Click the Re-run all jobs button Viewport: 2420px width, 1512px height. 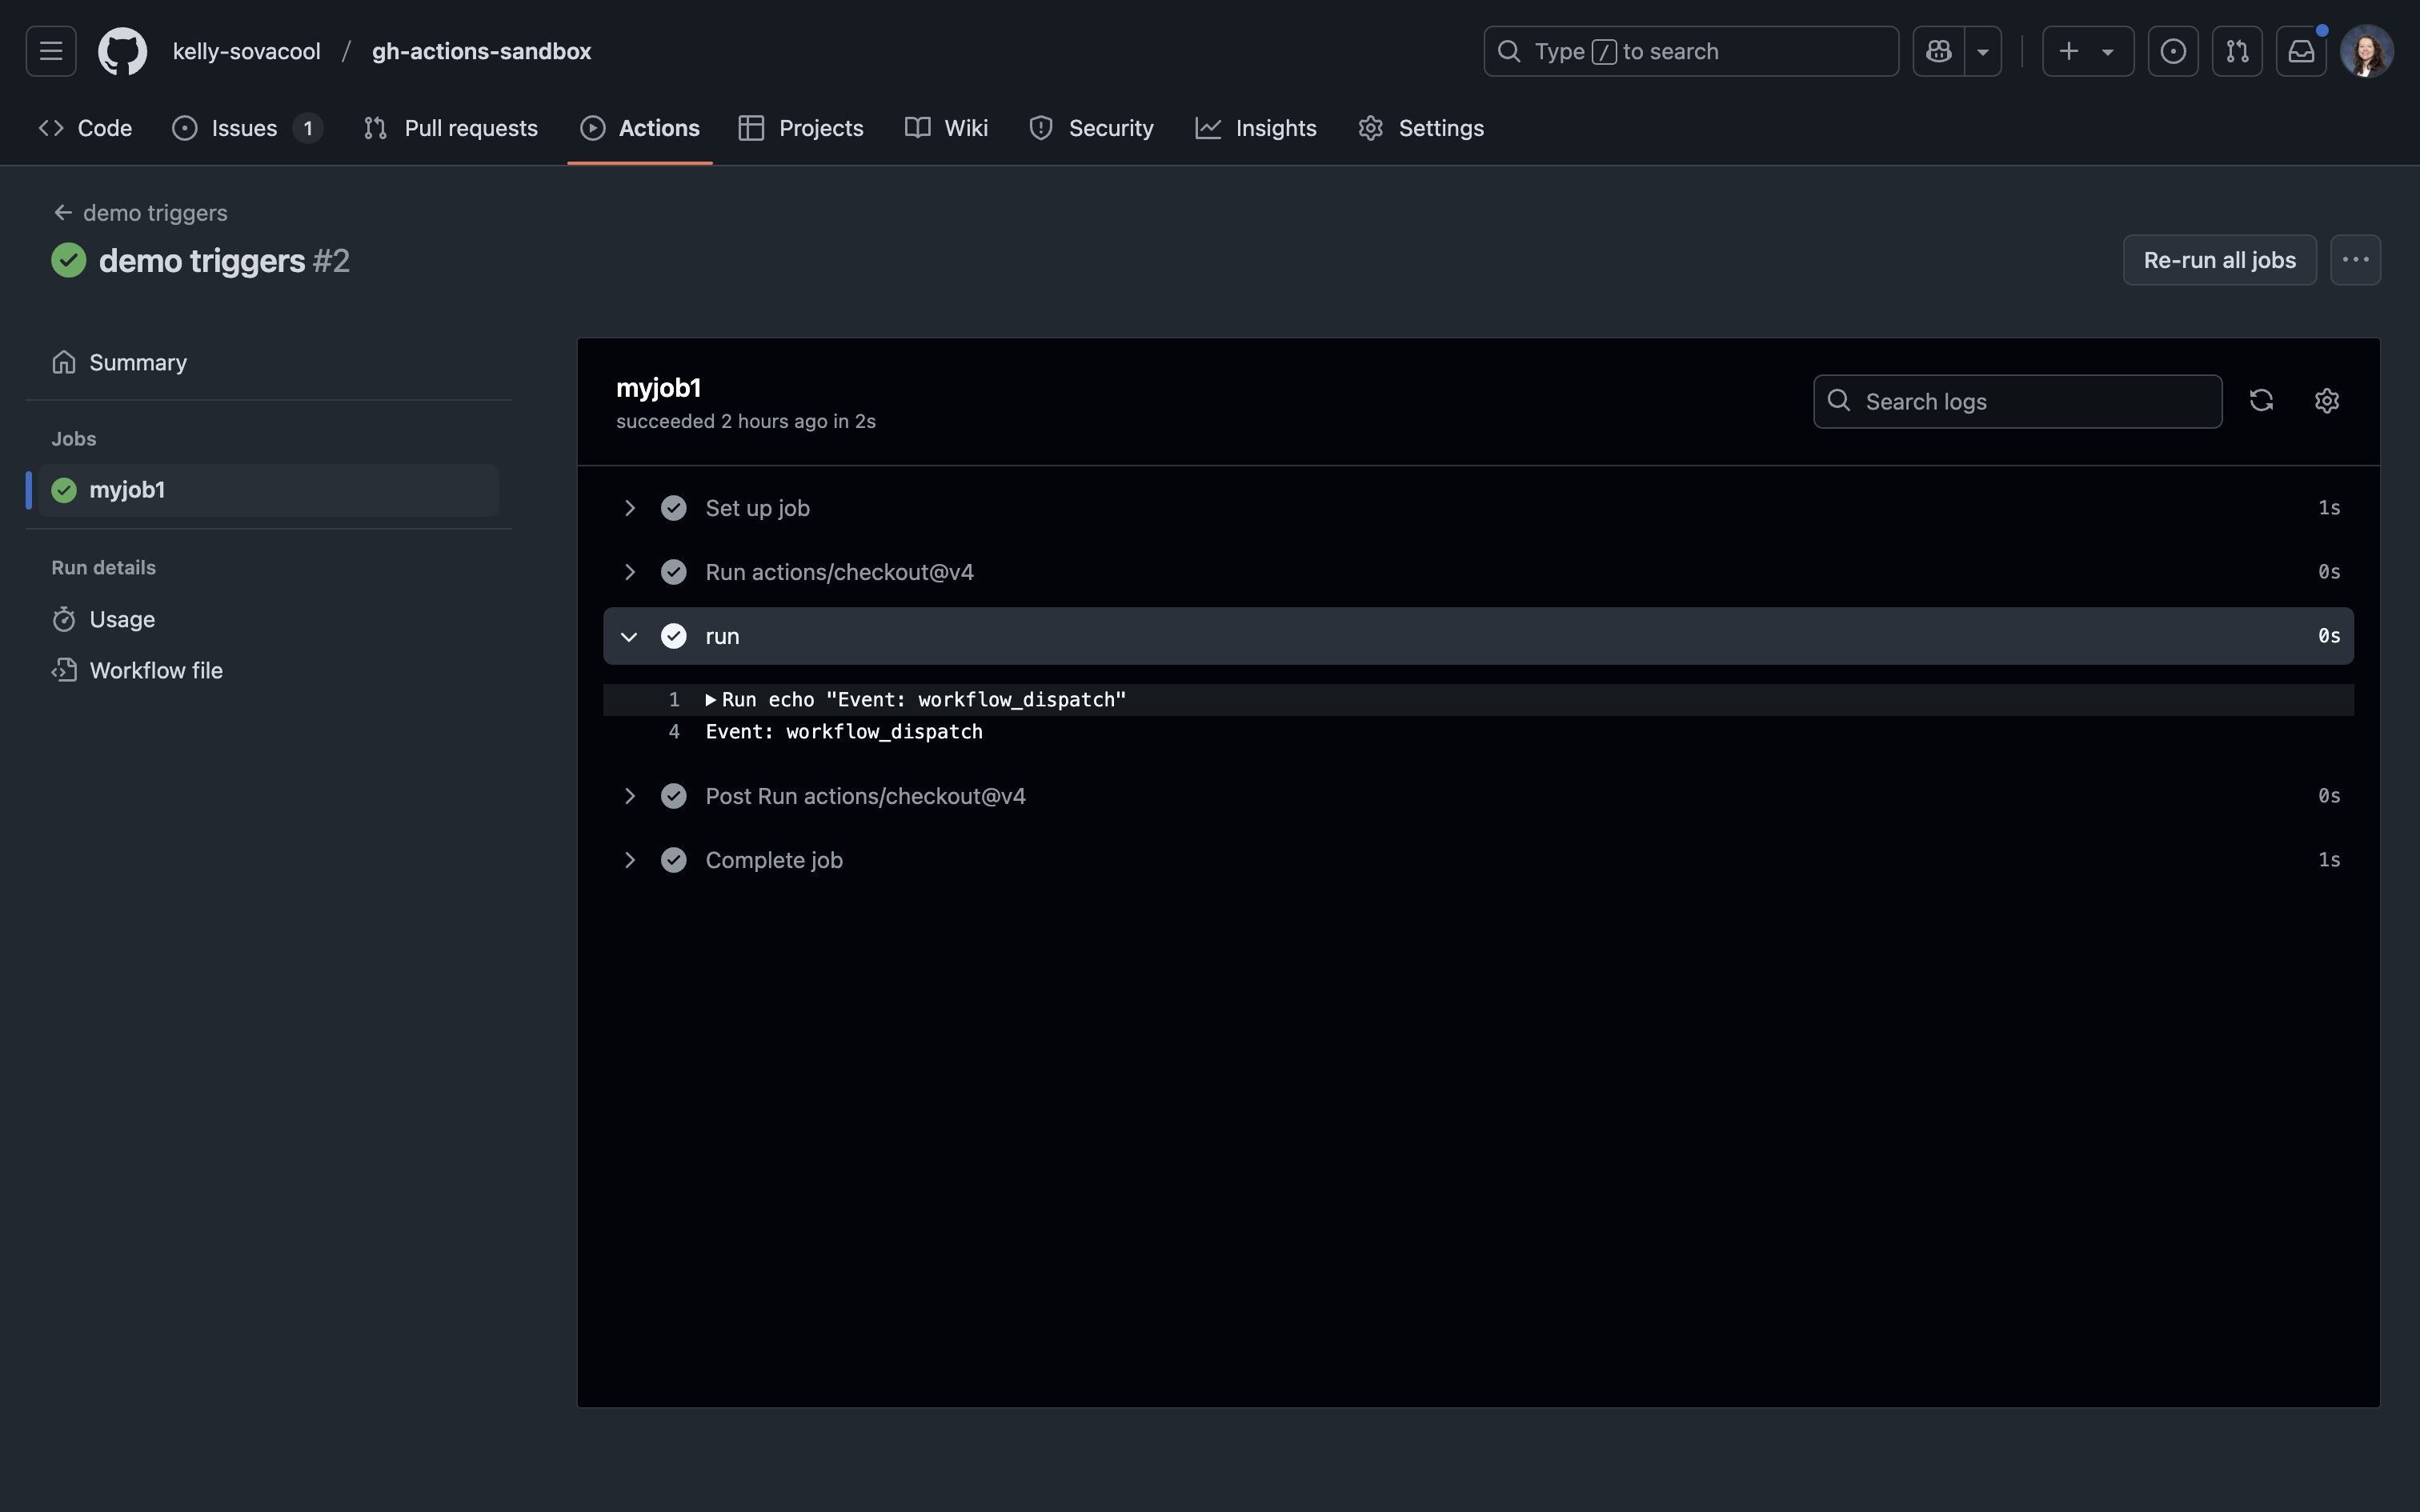(2218, 260)
